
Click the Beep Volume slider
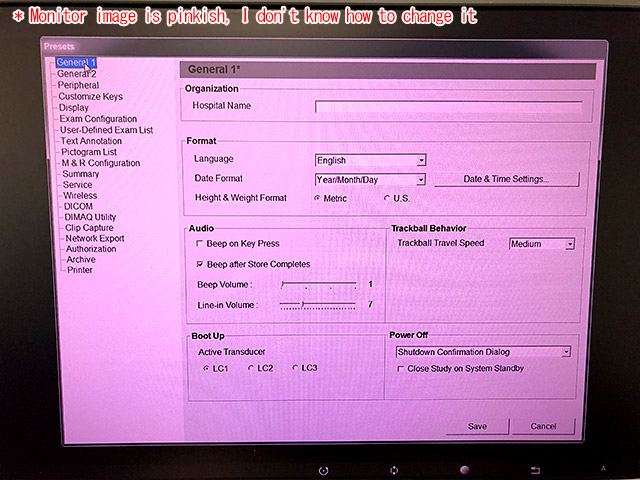coord(319,284)
